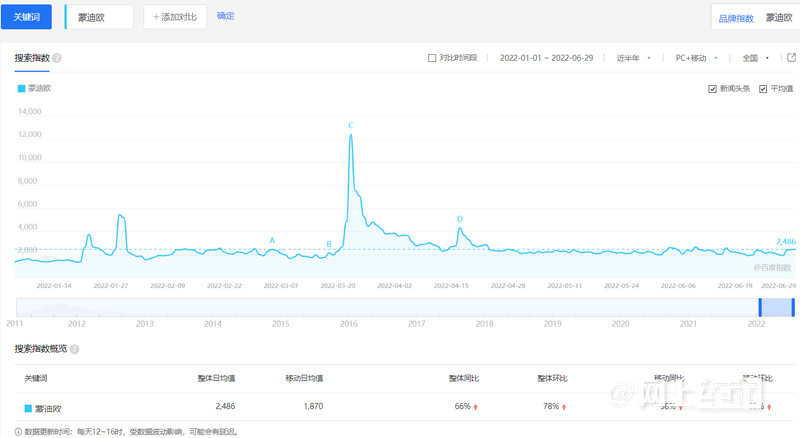Click the 整体环比 value 78%
Image resolution: width=800 pixels, height=438 pixels.
tap(551, 406)
